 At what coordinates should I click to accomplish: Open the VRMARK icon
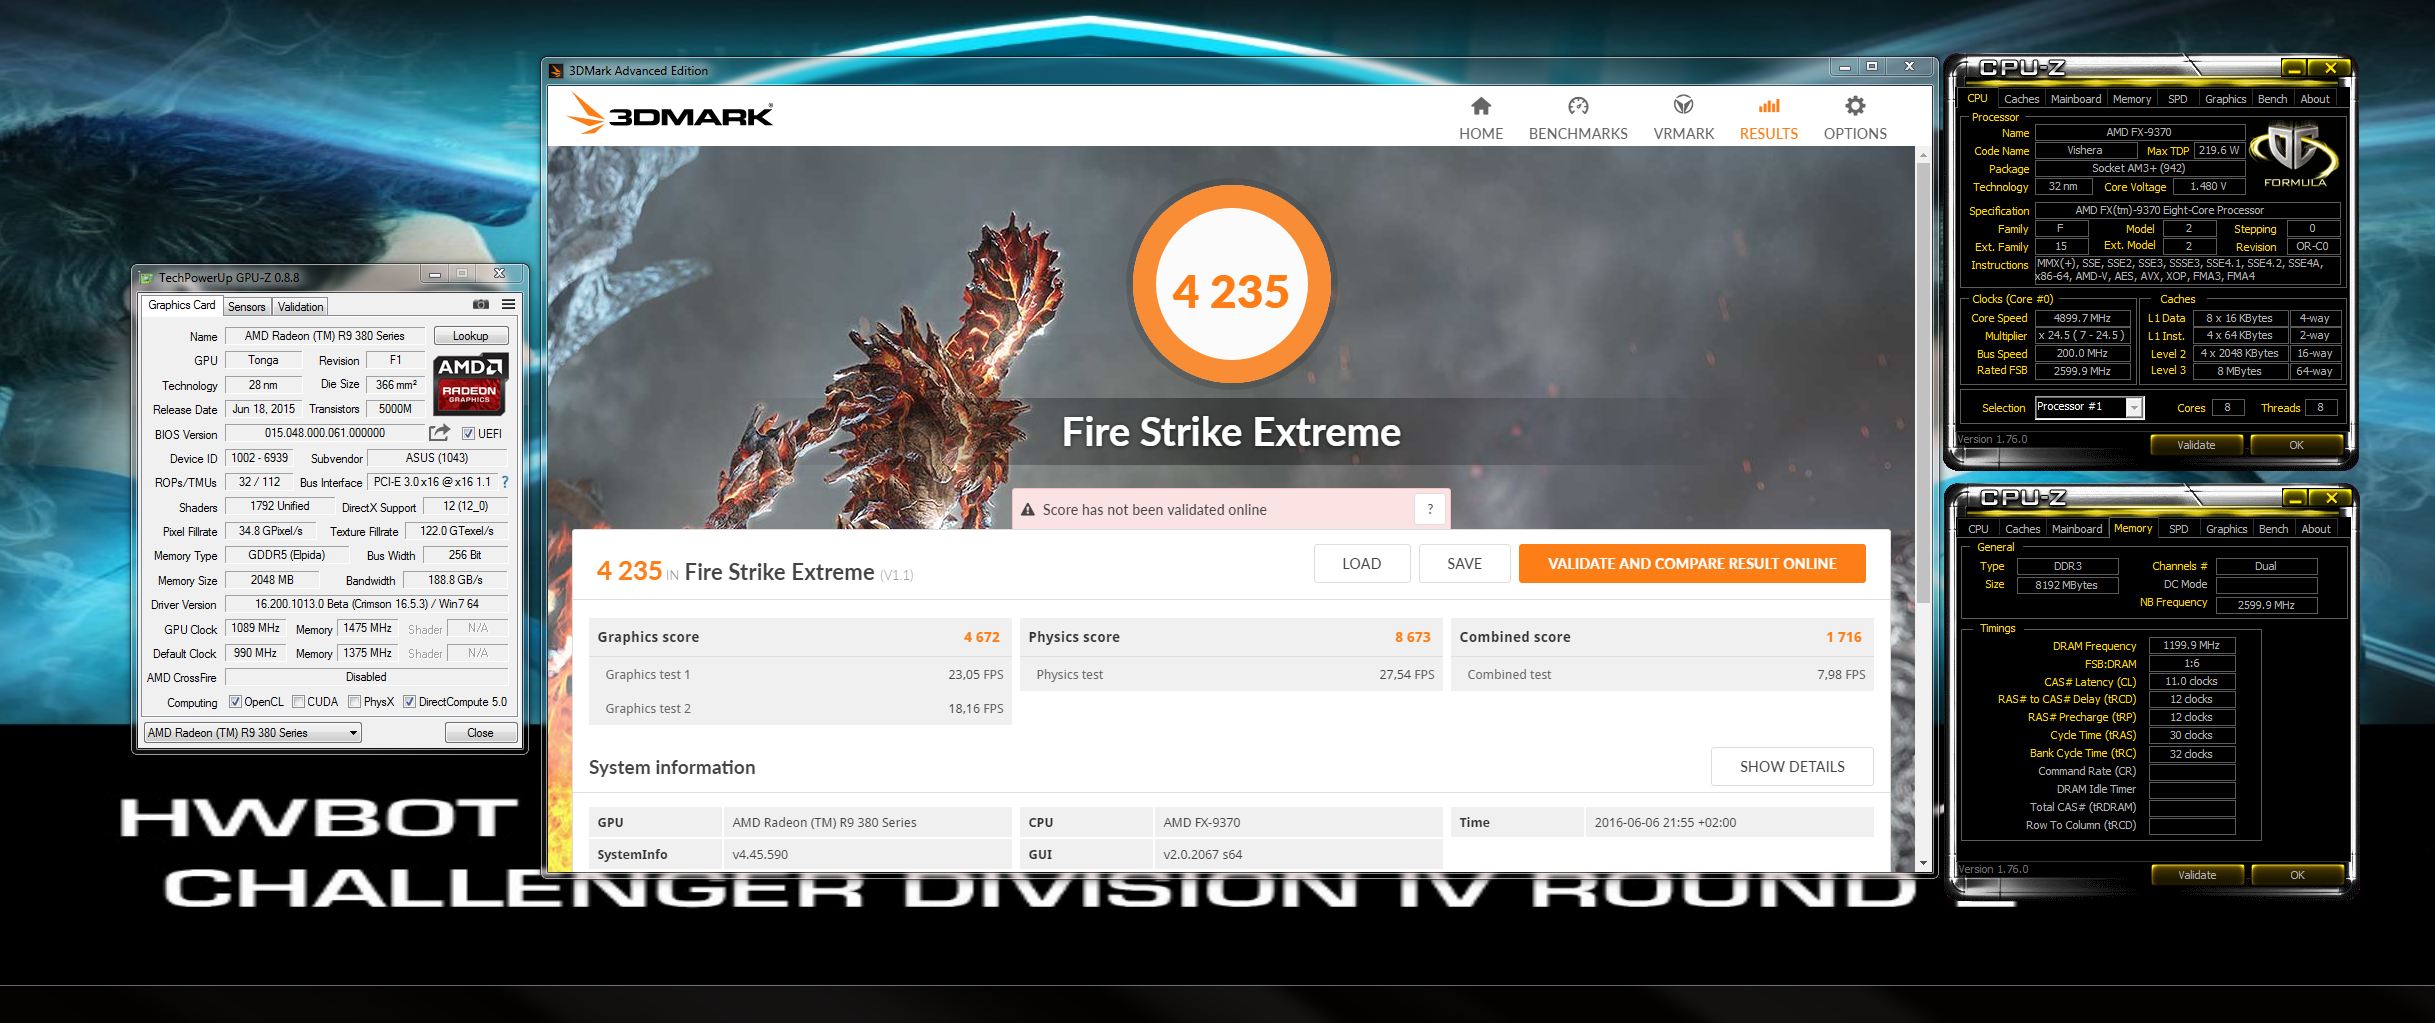coord(1684,105)
